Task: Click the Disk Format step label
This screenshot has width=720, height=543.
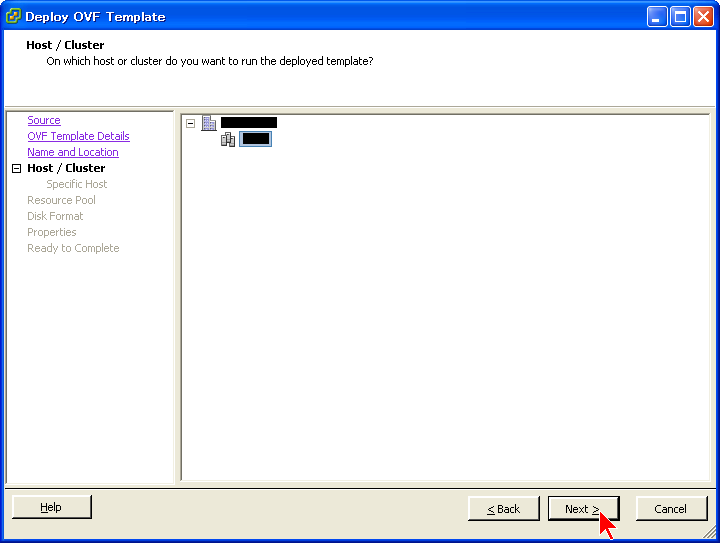Action: click(x=55, y=216)
